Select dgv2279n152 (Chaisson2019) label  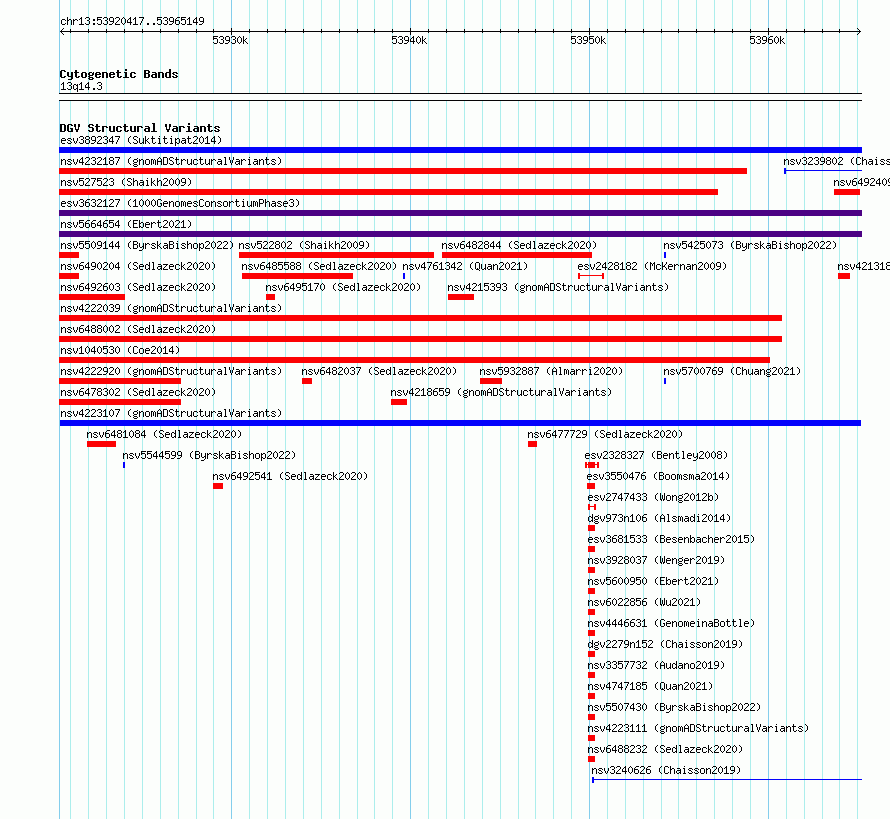tap(665, 644)
